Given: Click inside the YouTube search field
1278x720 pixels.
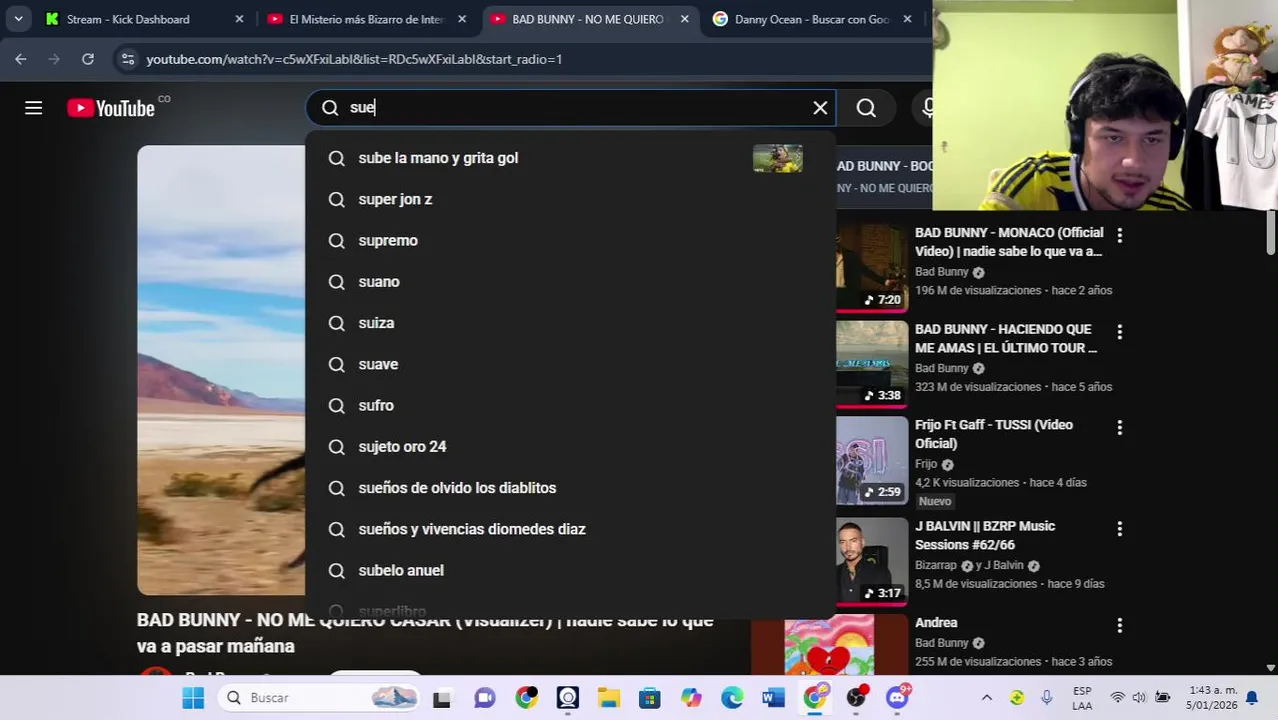Looking at the screenshot, I should pos(570,108).
